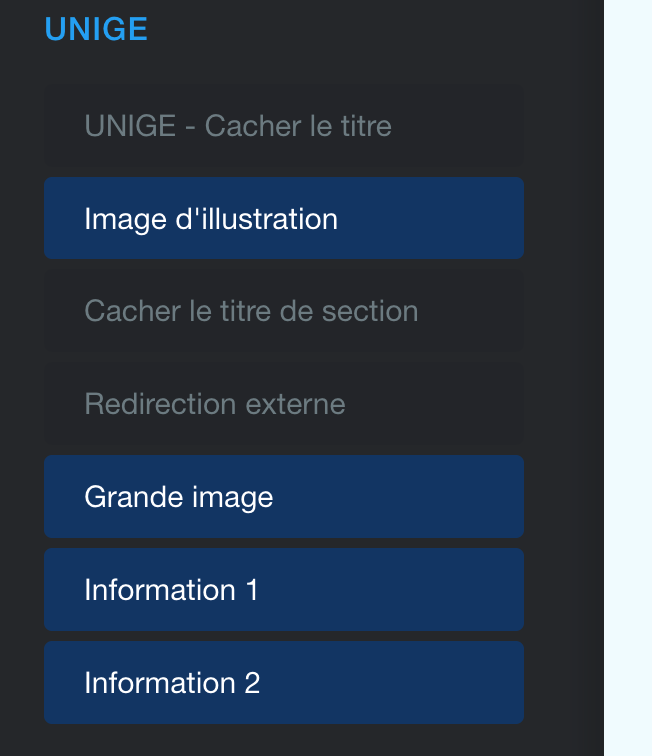The height and width of the screenshot is (756, 652).
Task: Enable Cacher le titre de section
Action: [x=283, y=311]
